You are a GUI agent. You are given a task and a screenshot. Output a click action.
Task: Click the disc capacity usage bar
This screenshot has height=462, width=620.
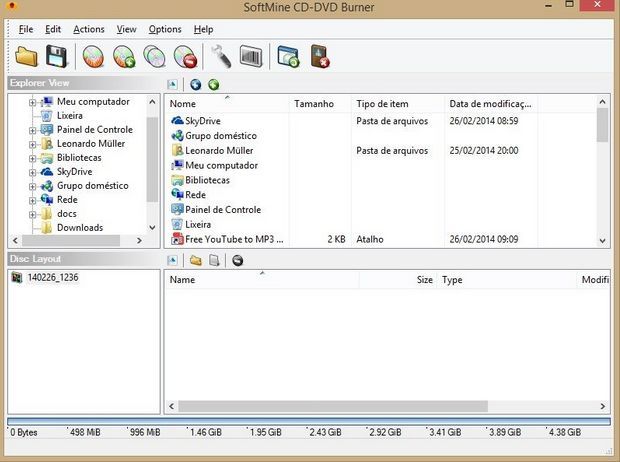(309, 422)
